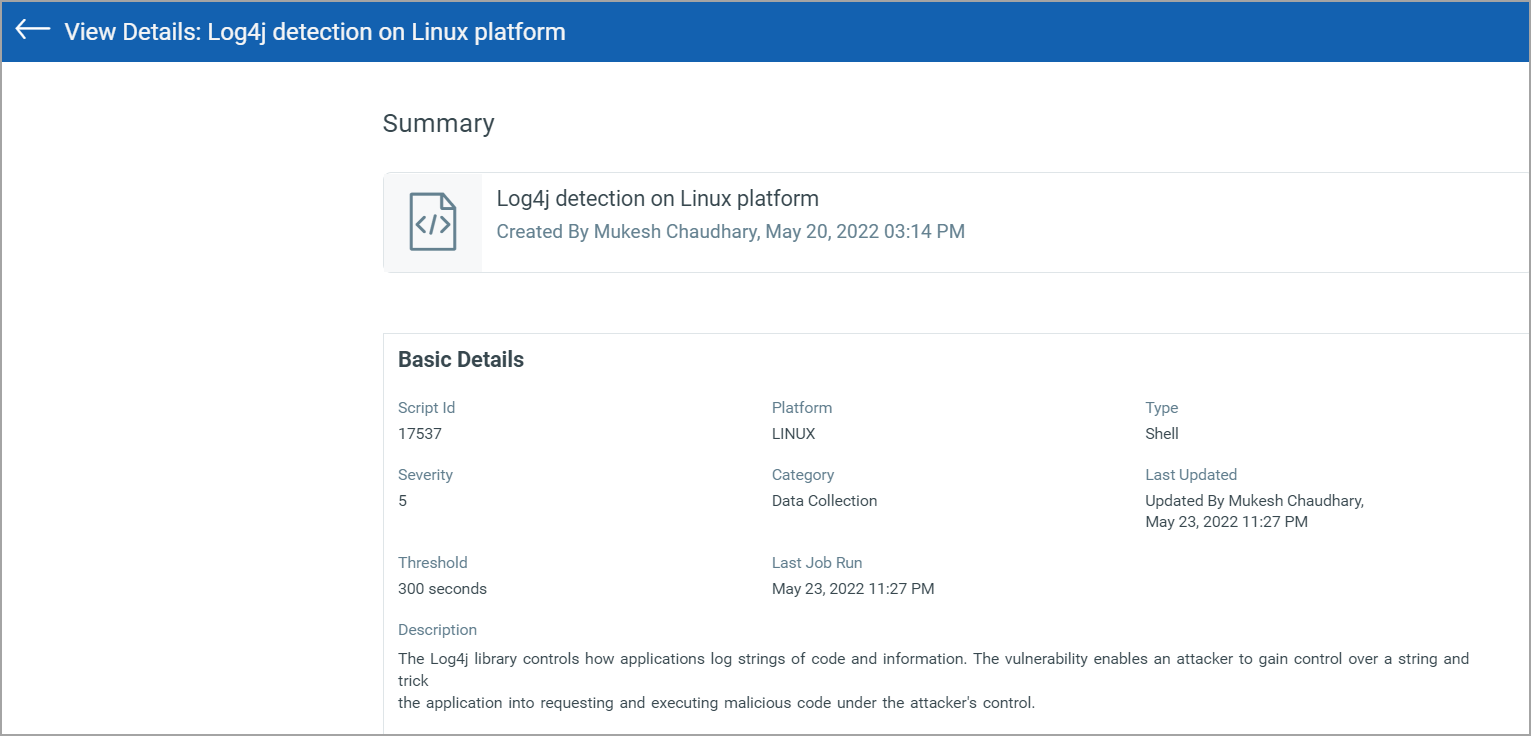
Task: Click the View Details page title
Action: (x=315, y=32)
